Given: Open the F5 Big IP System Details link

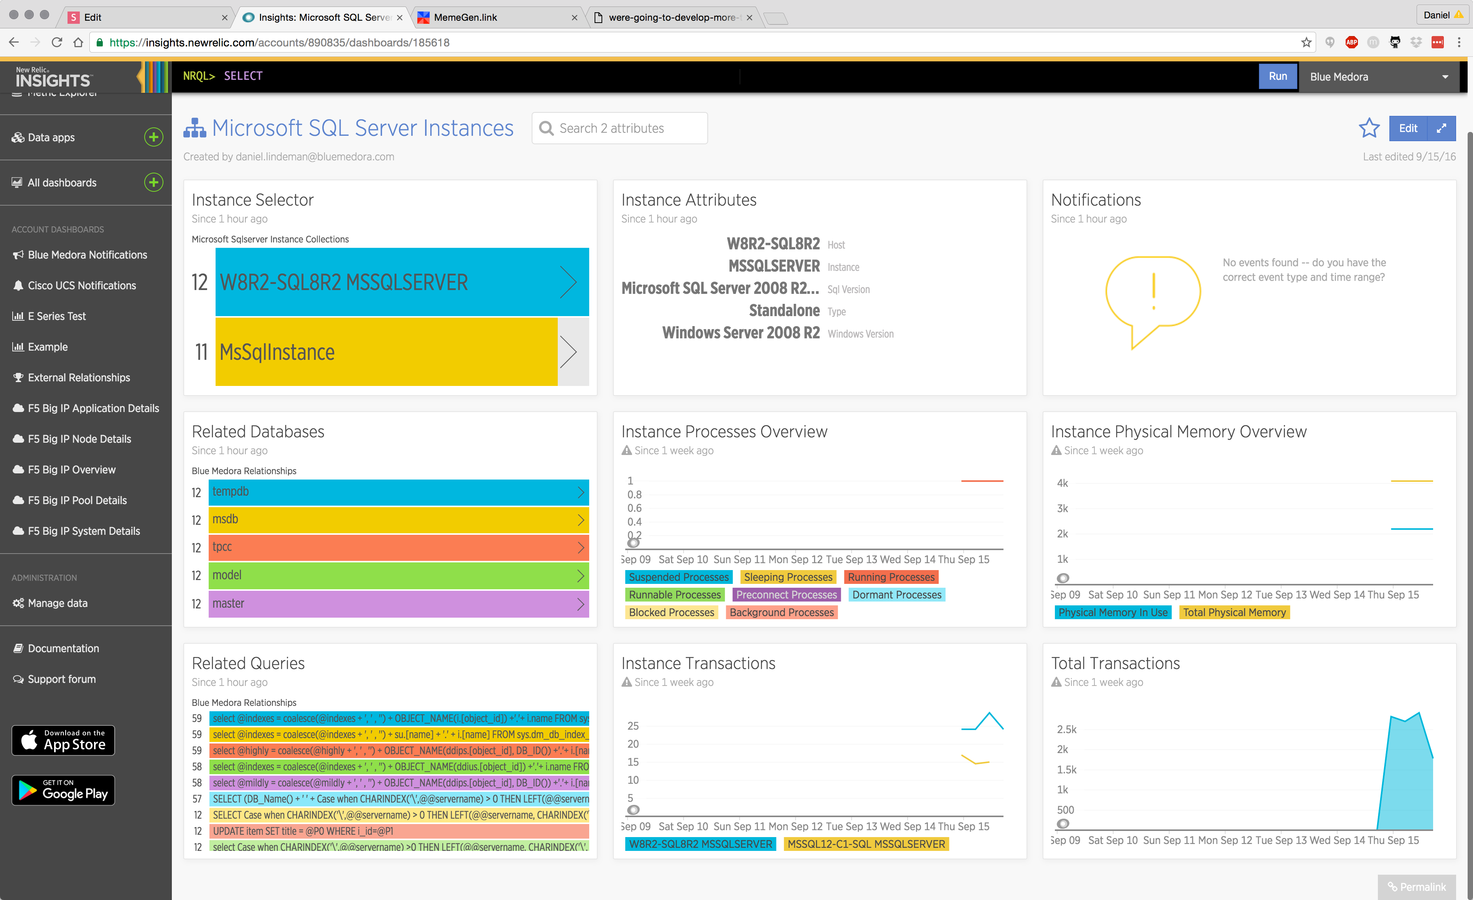Looking at the screenshot, I should (x=84, y=531).
